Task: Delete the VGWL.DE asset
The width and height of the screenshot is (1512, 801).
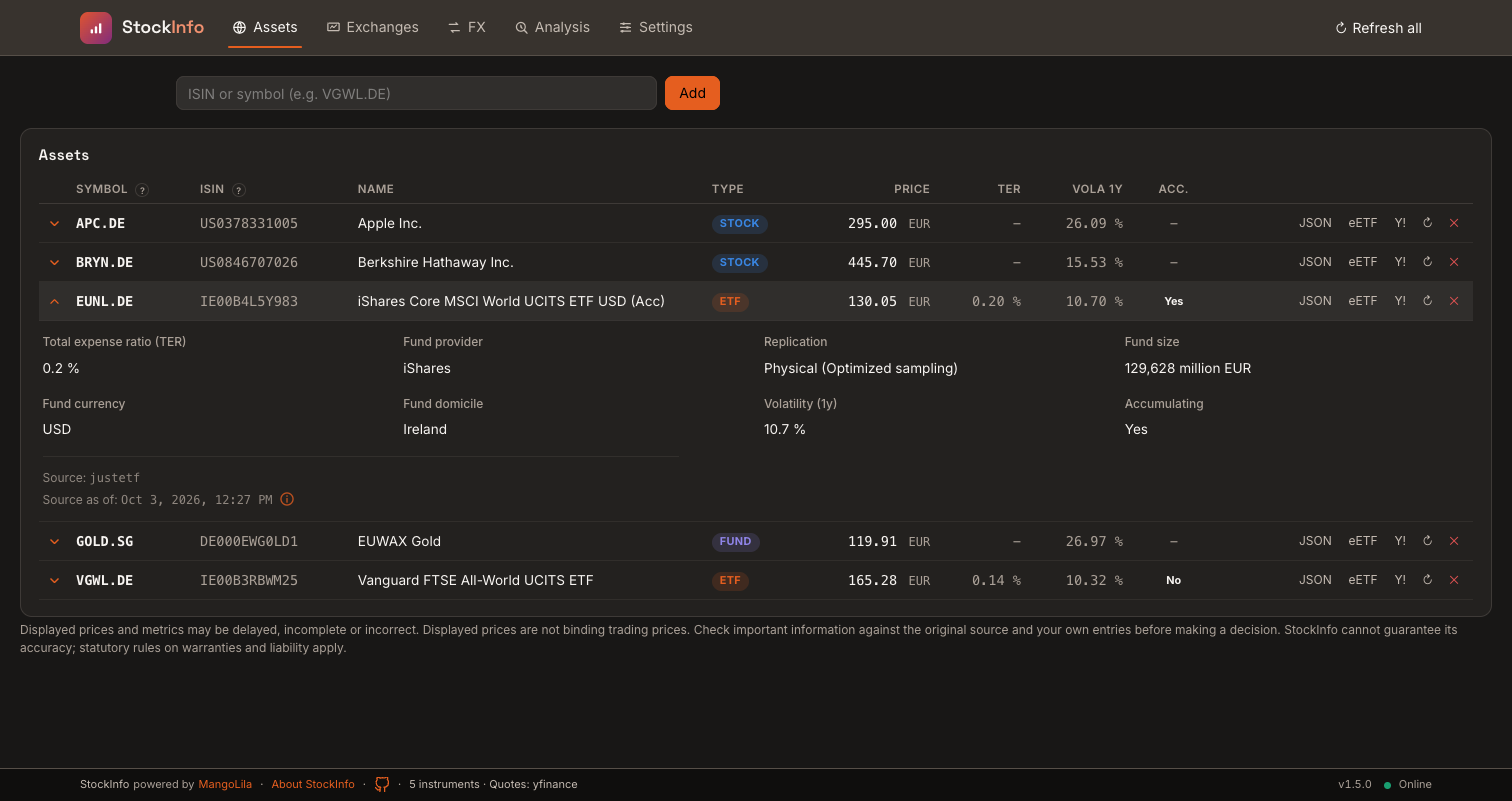Action: (1454, 580)
